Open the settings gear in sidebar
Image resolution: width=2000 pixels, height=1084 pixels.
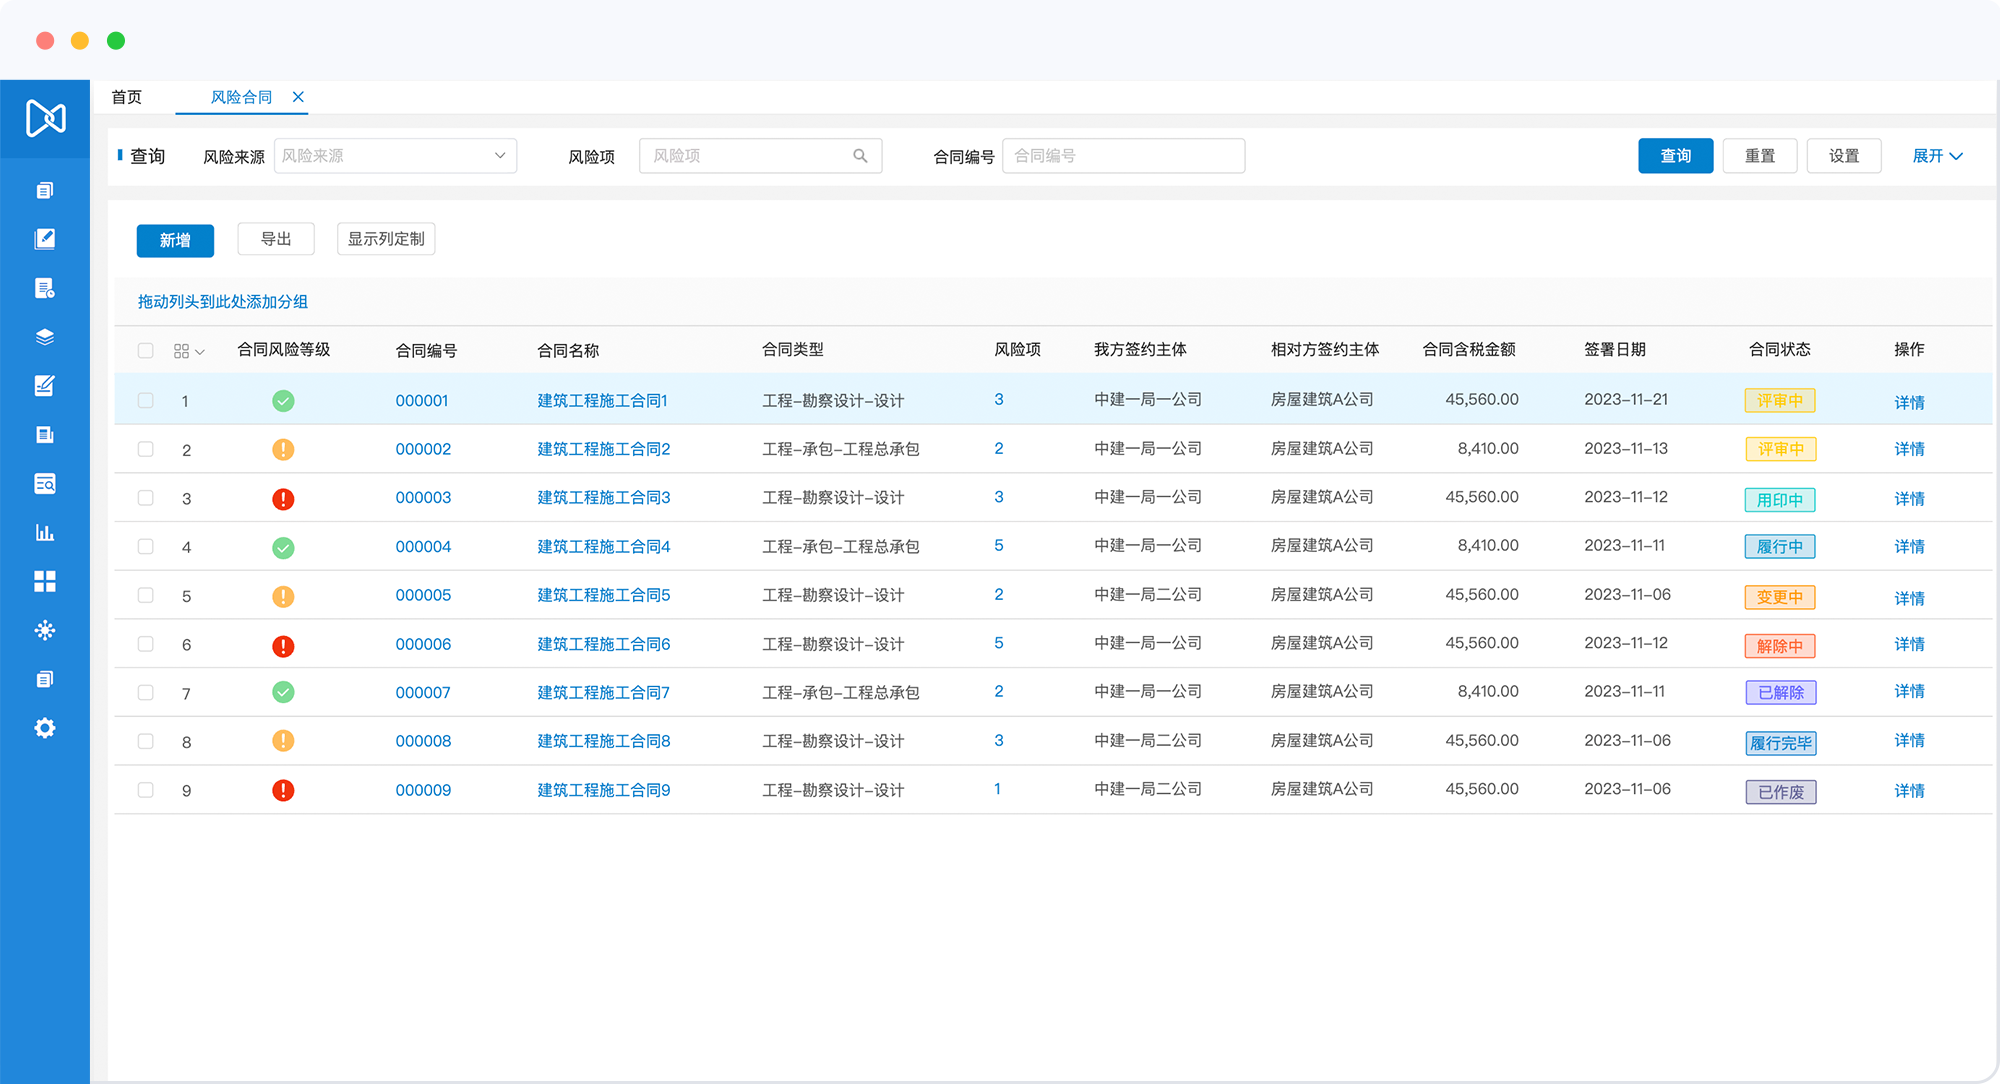[45, 728]
